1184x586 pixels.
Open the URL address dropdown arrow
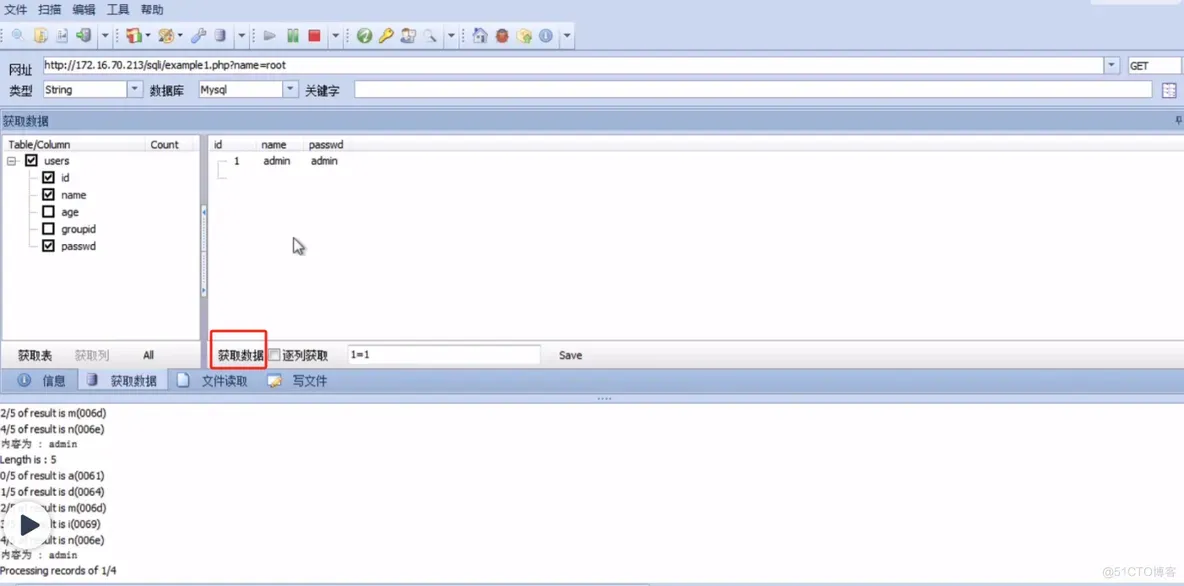(1112, 66)
